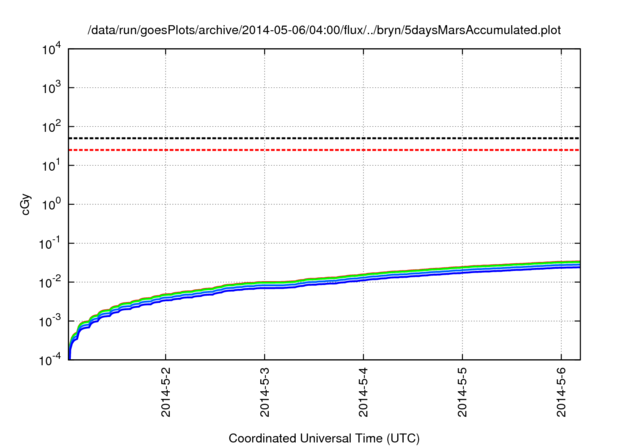Click the 10^-2 y-axis tick label
The image size is (640, 448).
(49, 282)
